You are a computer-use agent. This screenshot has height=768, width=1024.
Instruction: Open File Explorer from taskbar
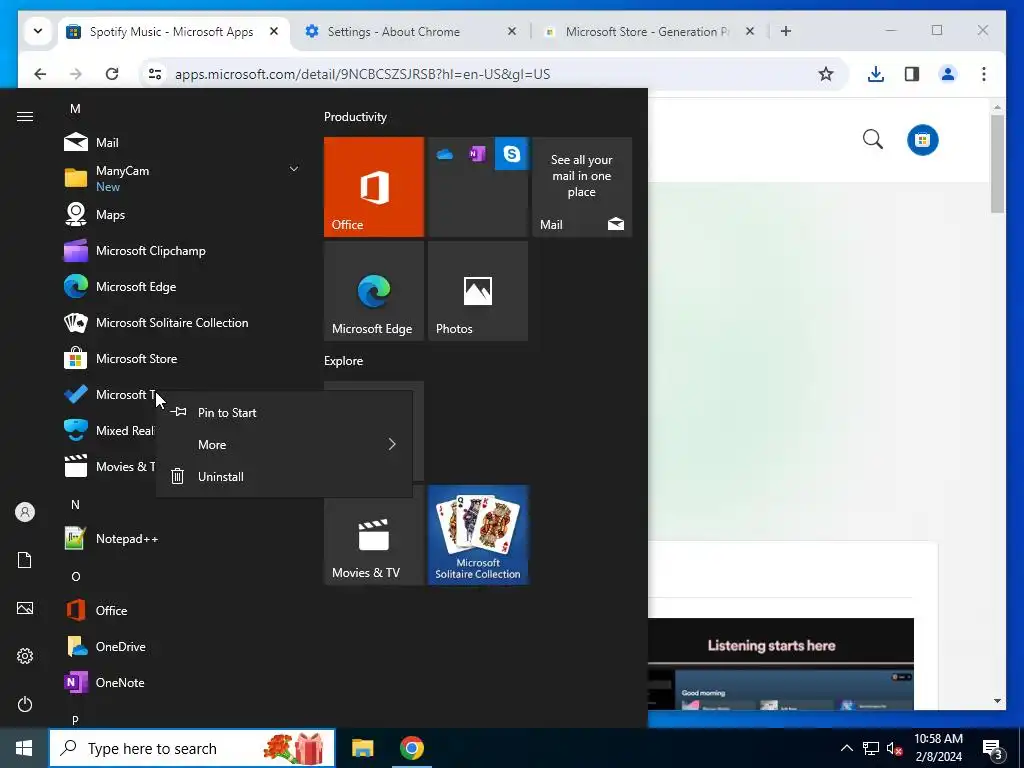click(x=362, y=748)
